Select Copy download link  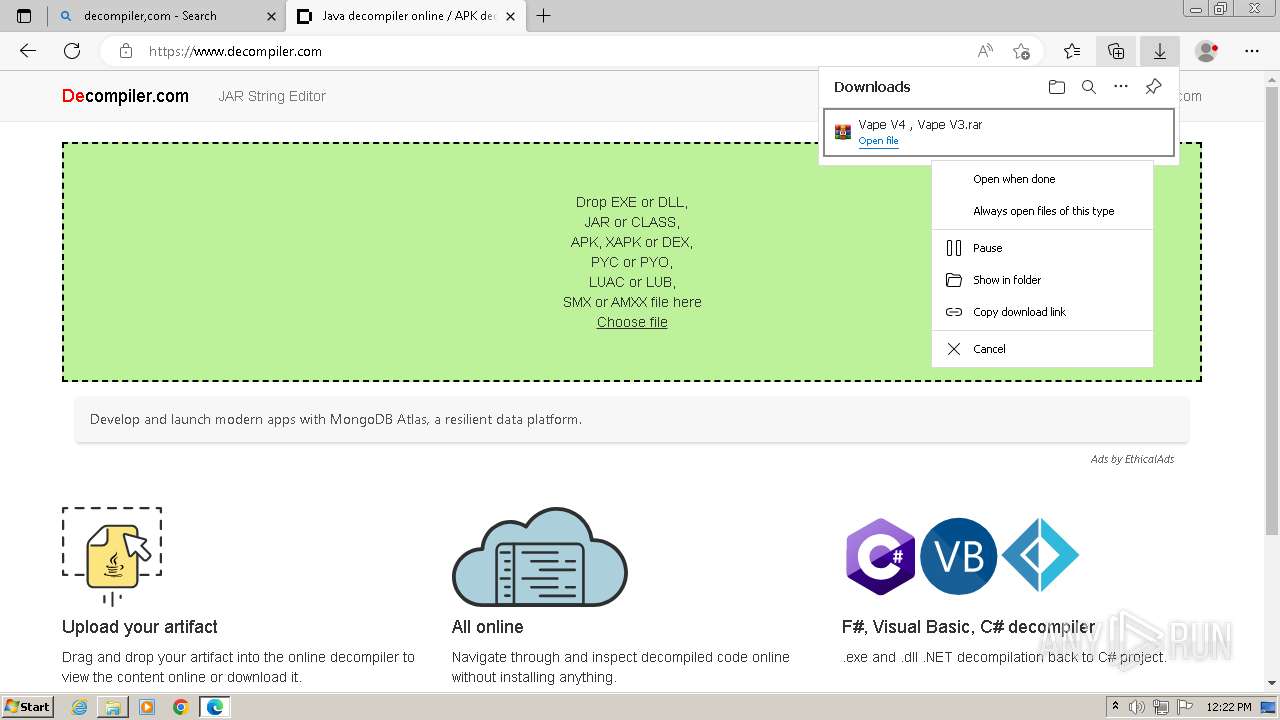click(1042, 312)
